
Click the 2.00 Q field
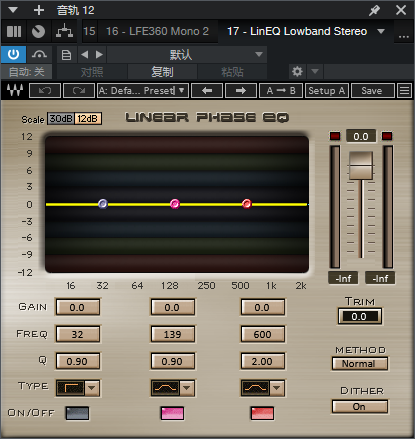coord(262,361)
